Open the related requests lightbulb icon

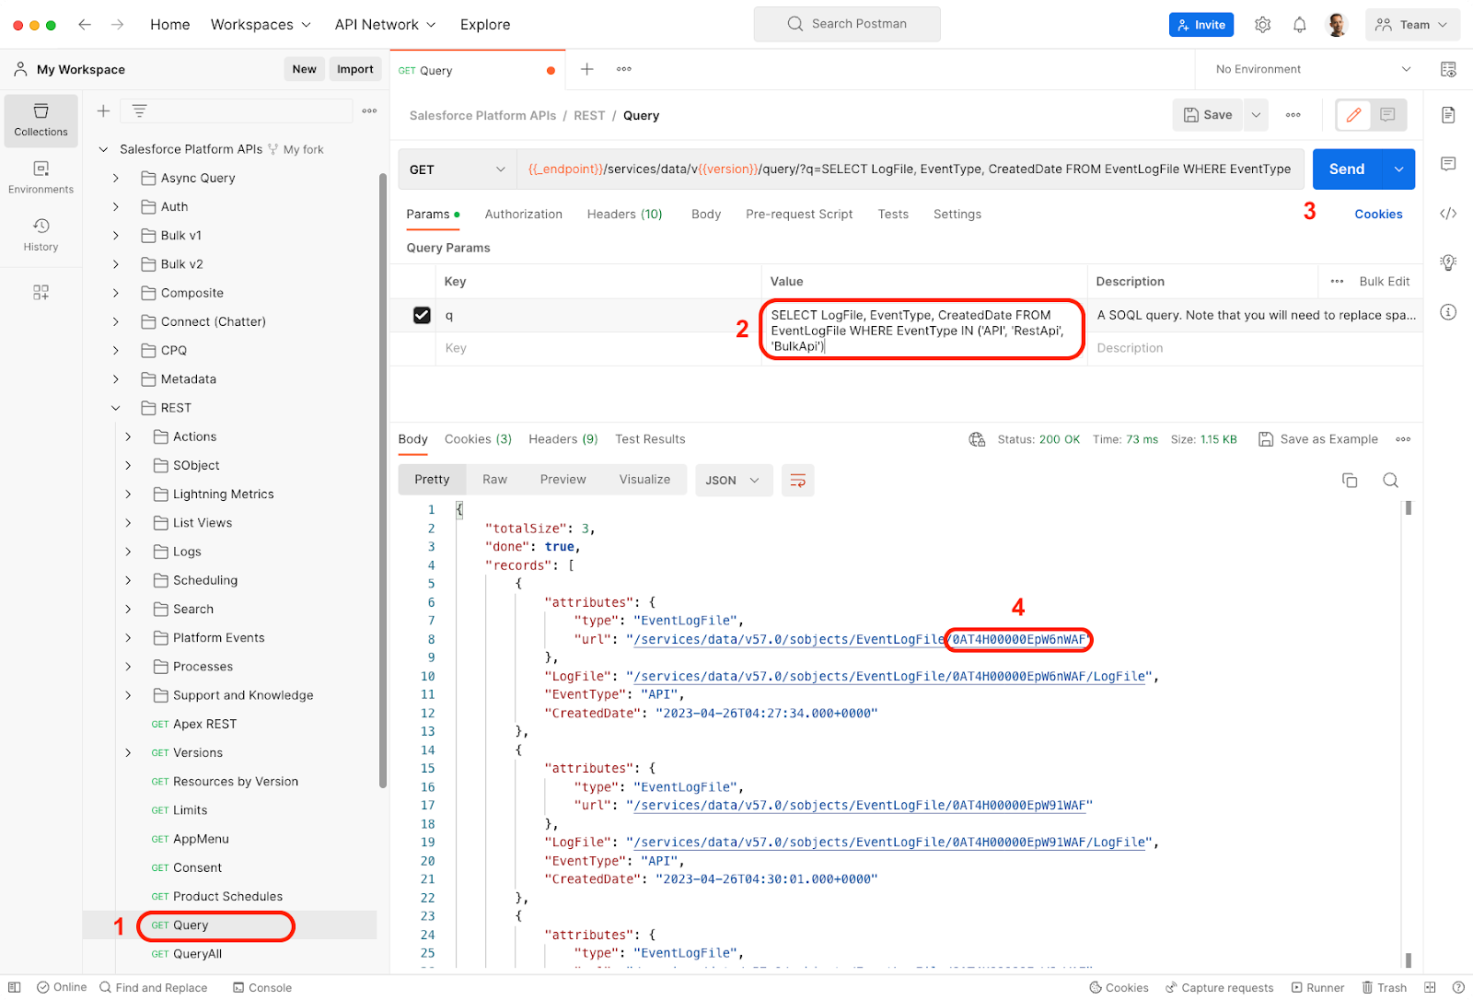(x=1448, y=262)
